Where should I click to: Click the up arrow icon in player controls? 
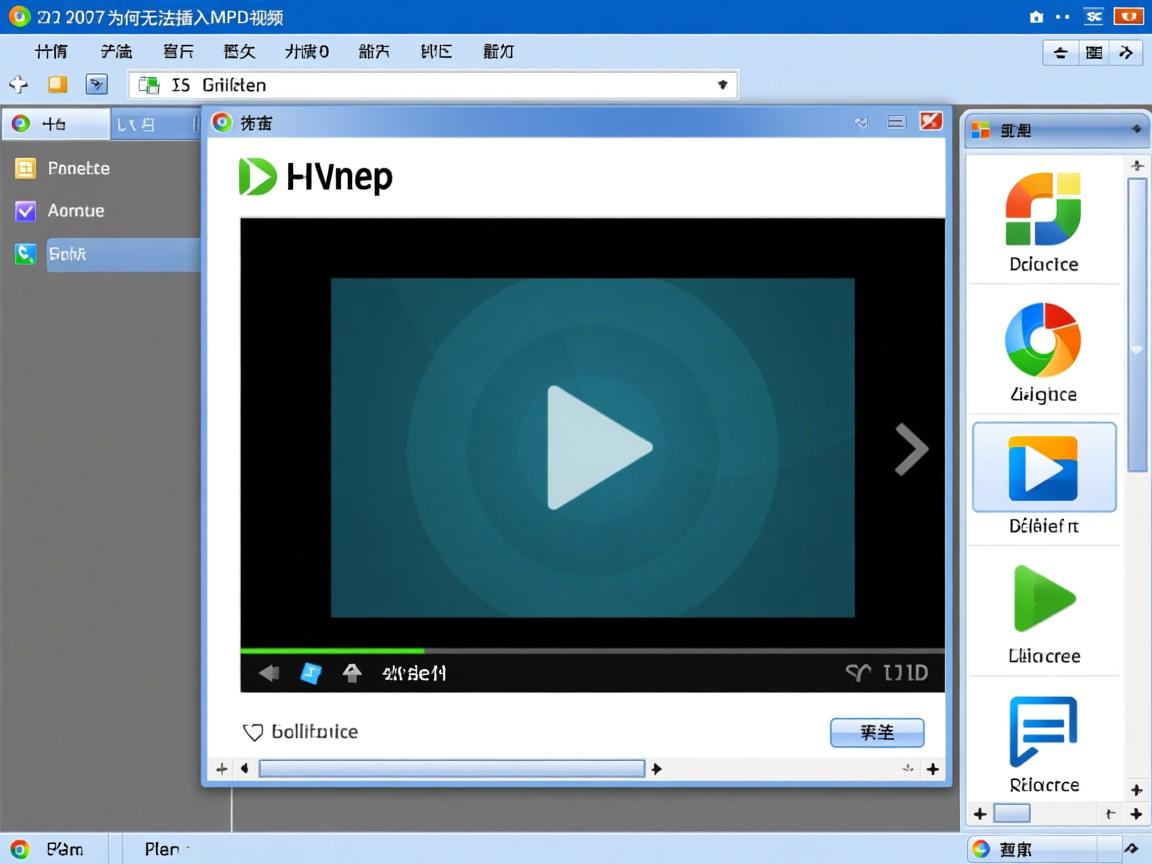pos(351,673)
